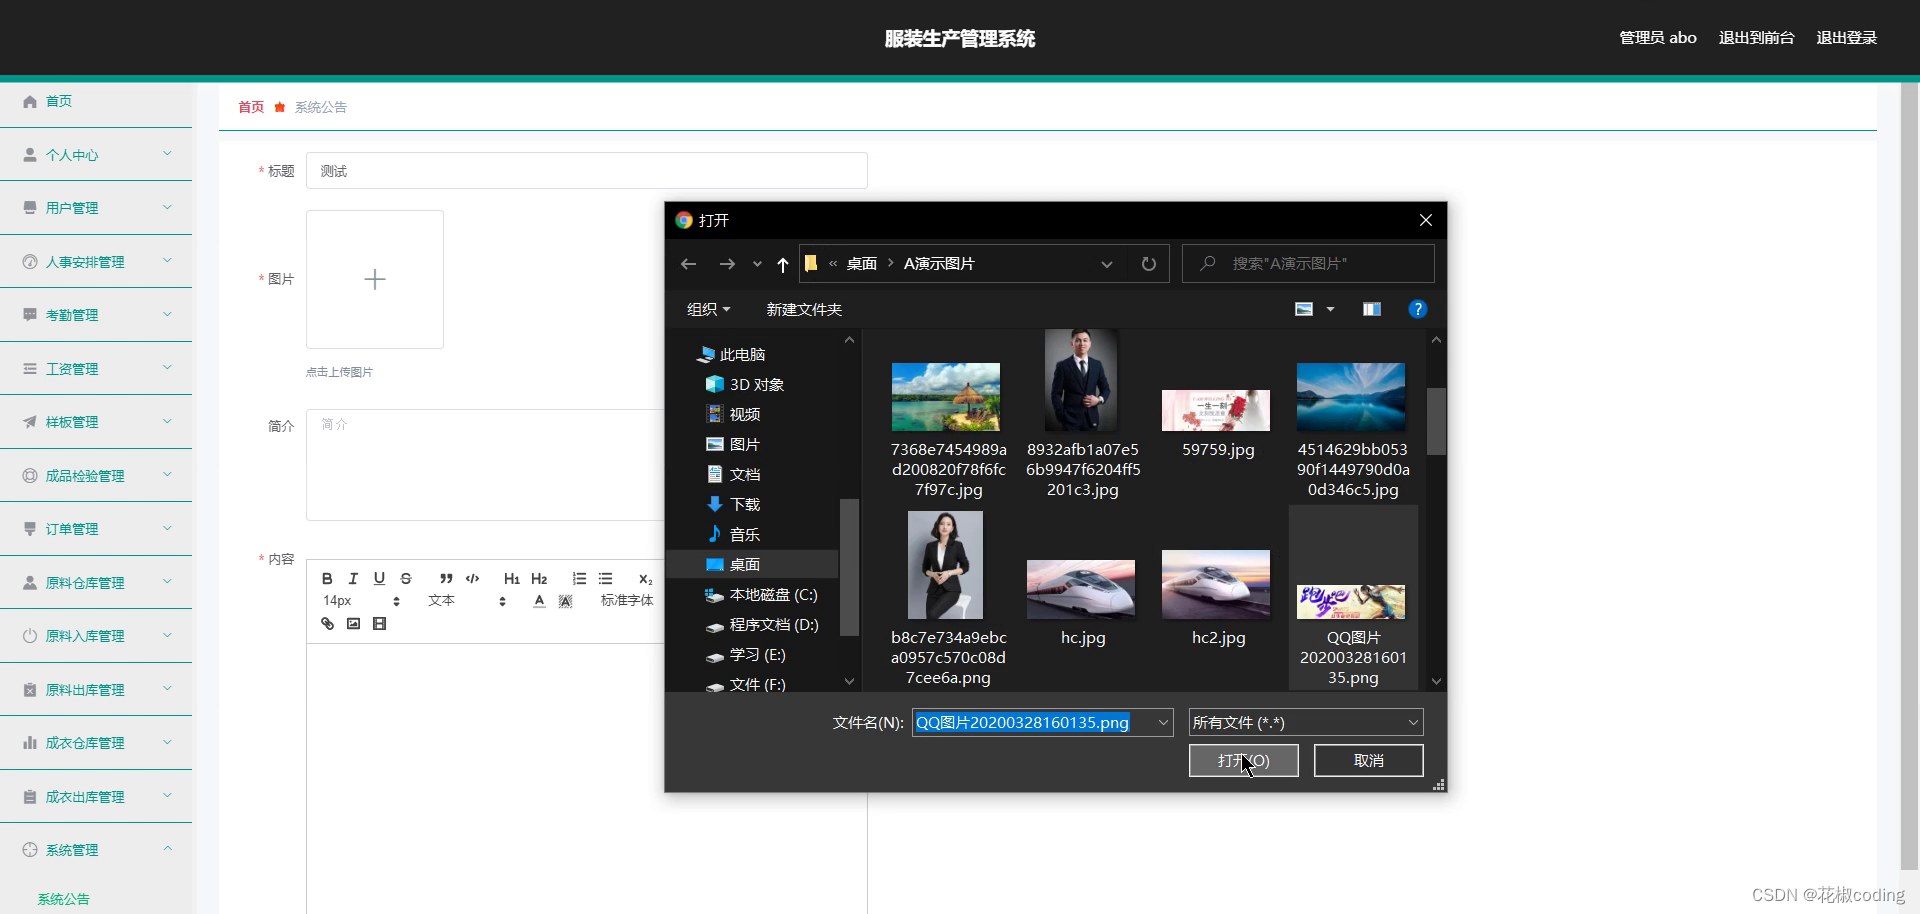Open the text color picker
Viewport: 1920px width, 914px height.
(x=539, y=601)
